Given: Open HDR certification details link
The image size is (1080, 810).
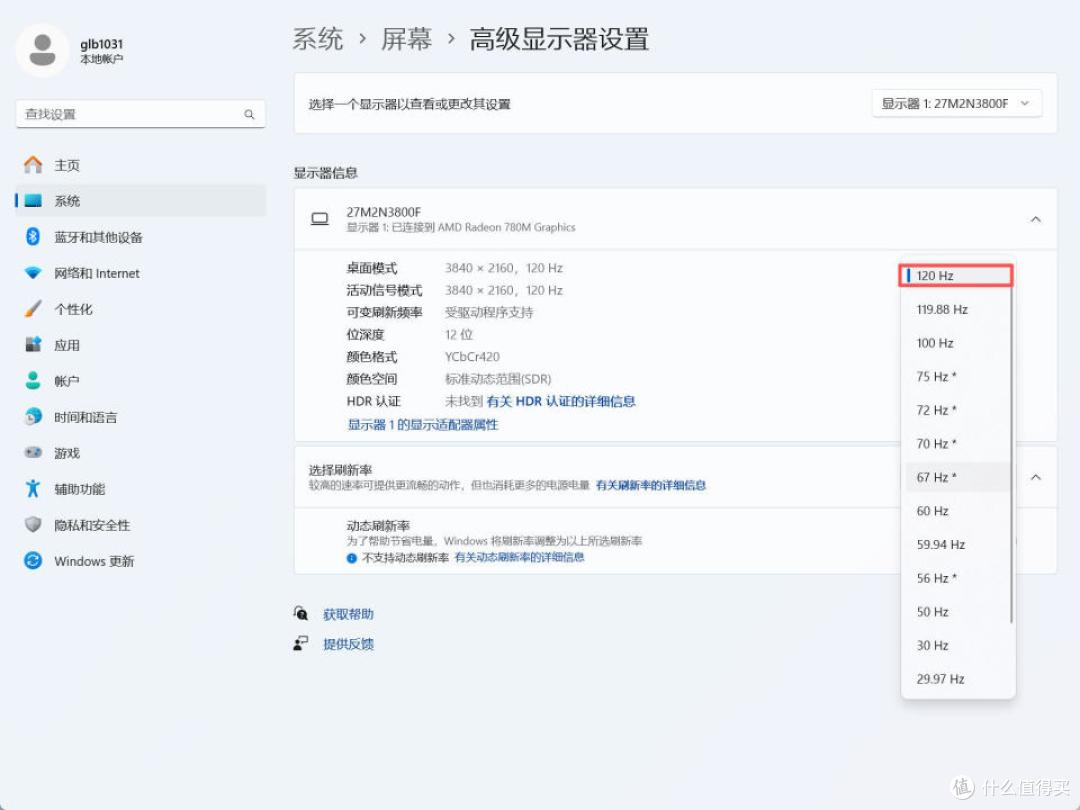Looking at the screenshot, I should click(x=561, y=402).
